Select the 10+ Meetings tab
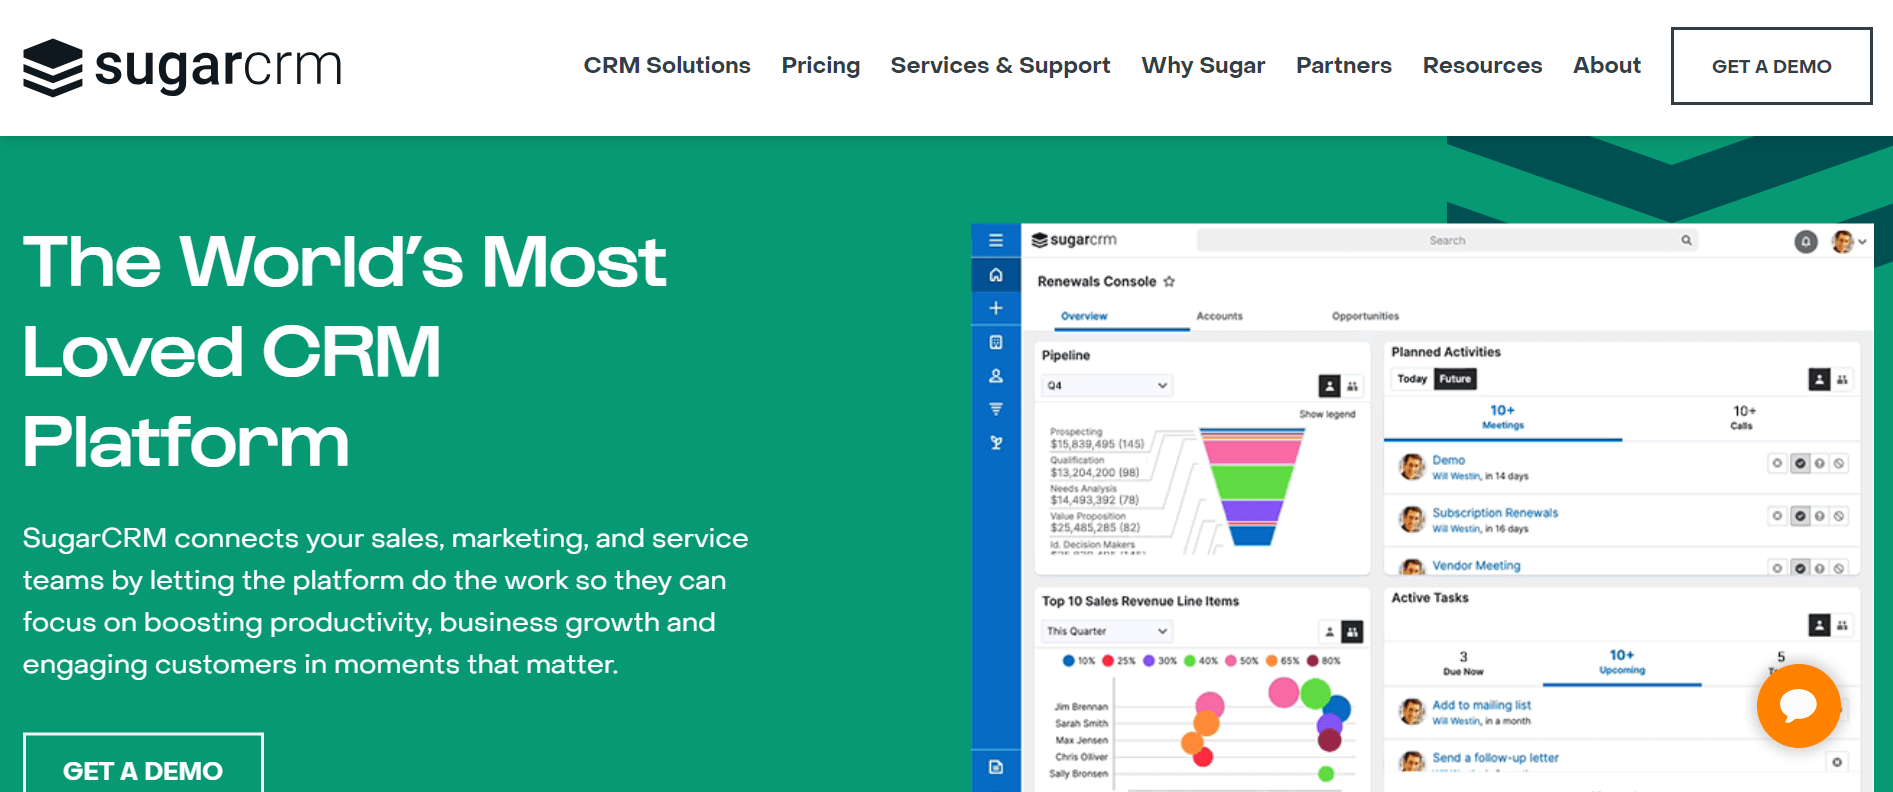Screen dimensions: 1893x792 pyautogui.click(x=1502, y=417)
